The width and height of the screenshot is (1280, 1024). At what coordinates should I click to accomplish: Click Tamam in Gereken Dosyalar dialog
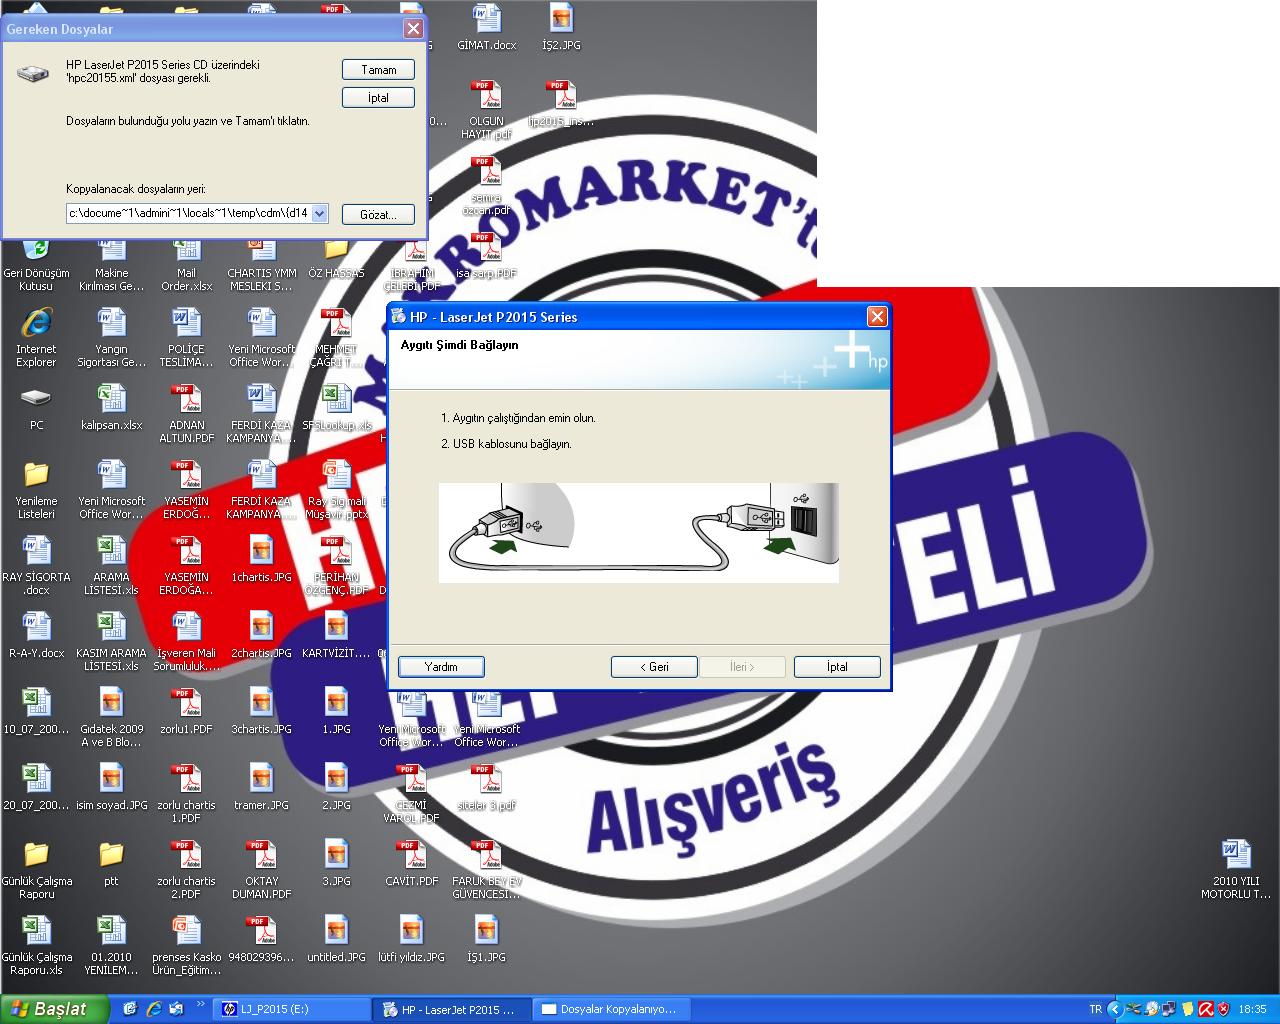(378, 70)
